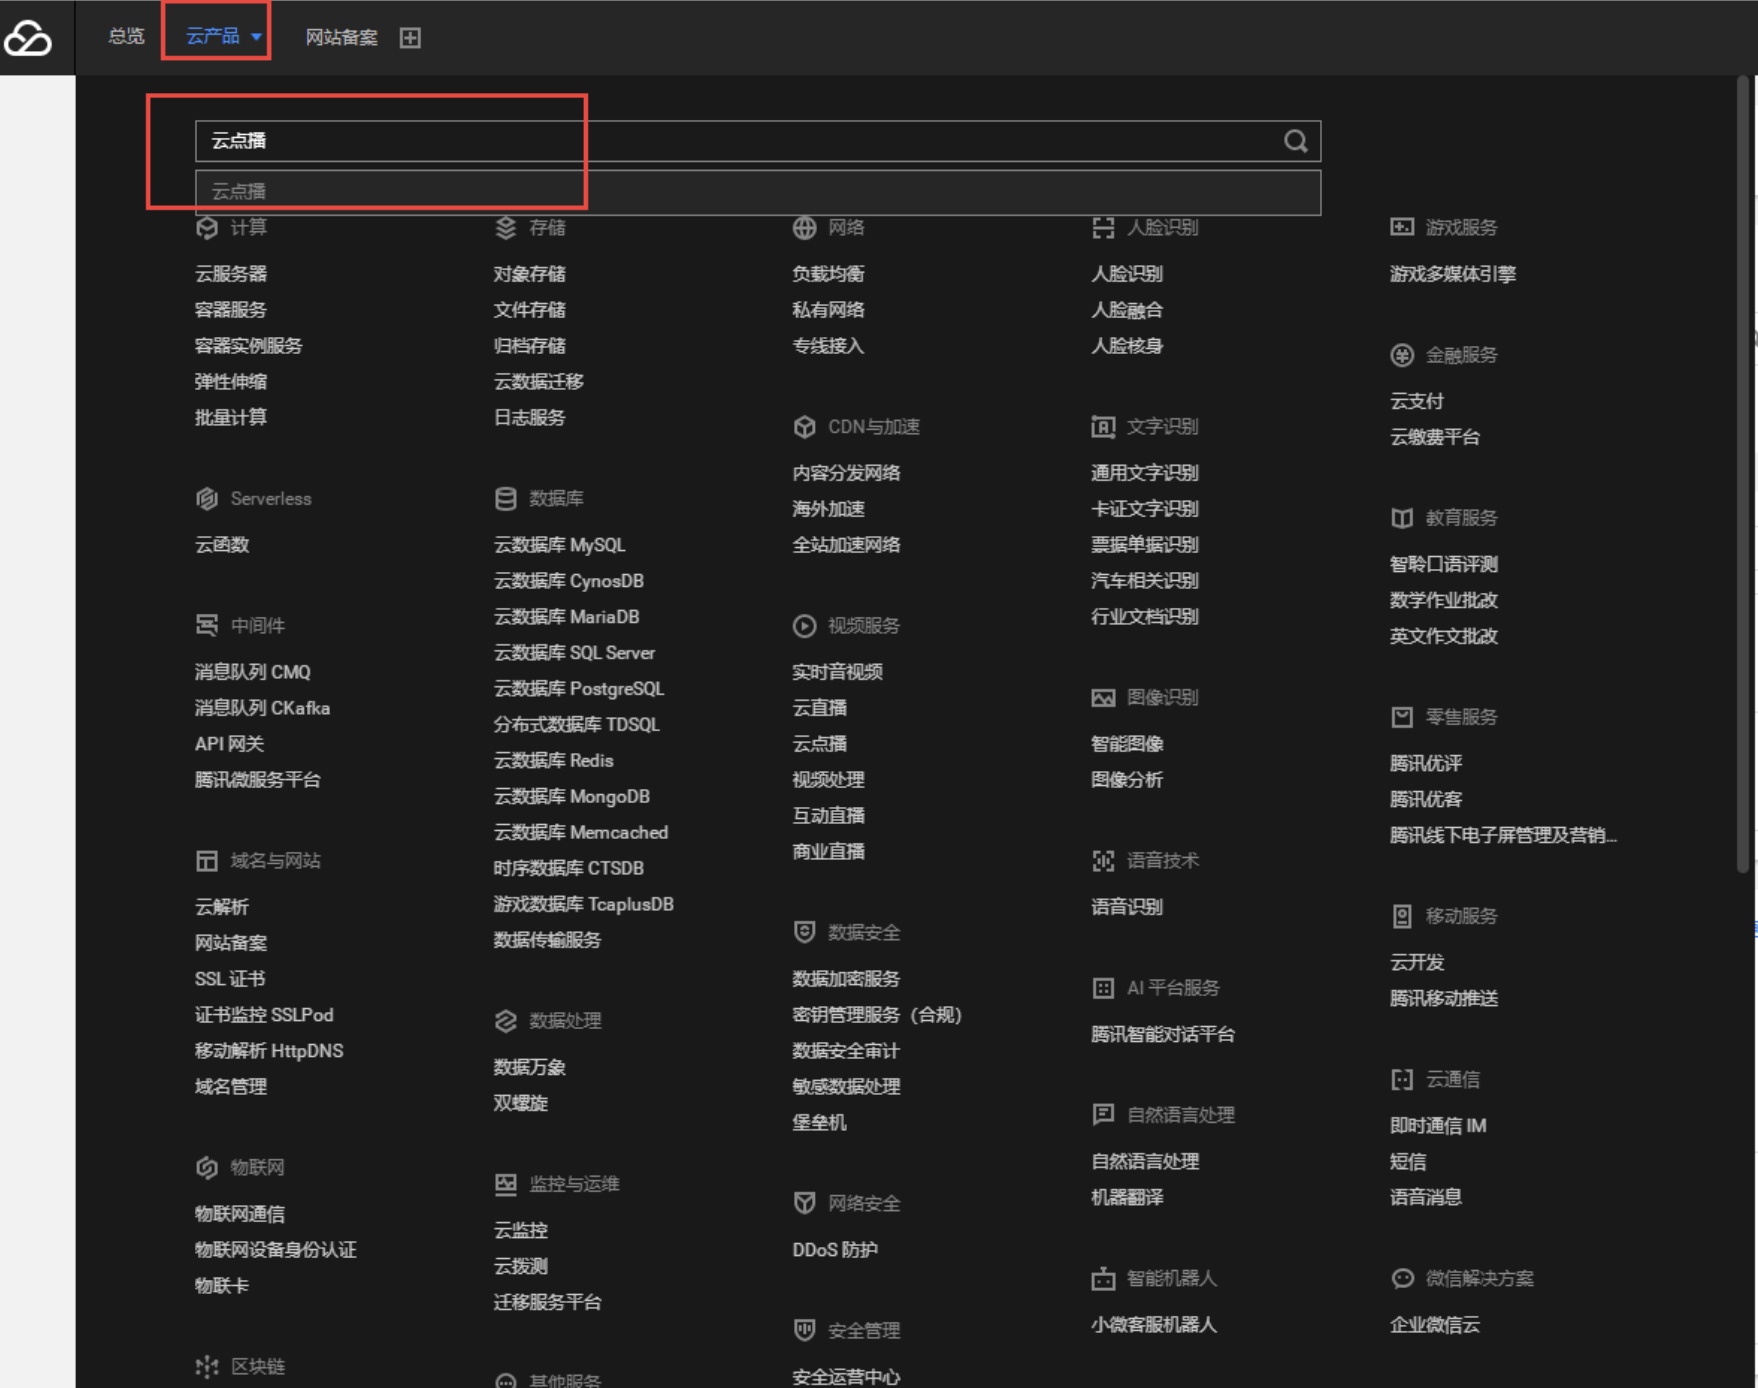The height and width of the screenshot is (1388, 1758).
Task: Open 腾讯智能对话平台 link
Action: coord(1162,1034)
